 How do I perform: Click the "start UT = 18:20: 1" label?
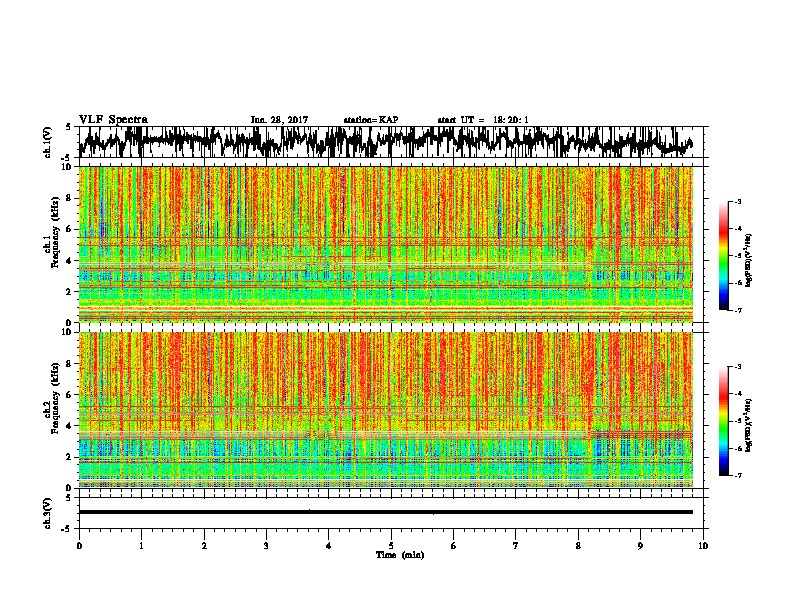pos(483,120)
